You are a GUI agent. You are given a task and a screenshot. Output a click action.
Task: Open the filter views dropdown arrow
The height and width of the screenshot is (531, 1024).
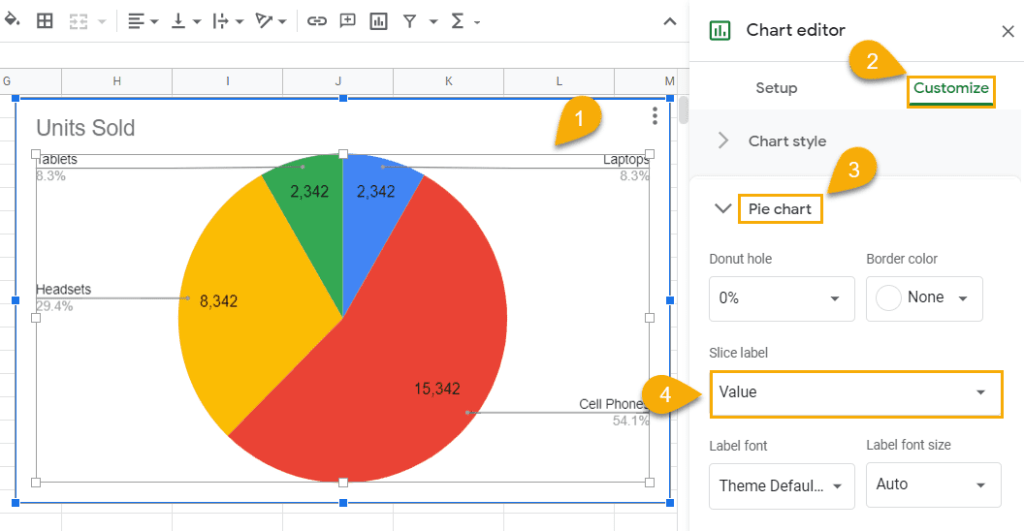click(433, 22)
